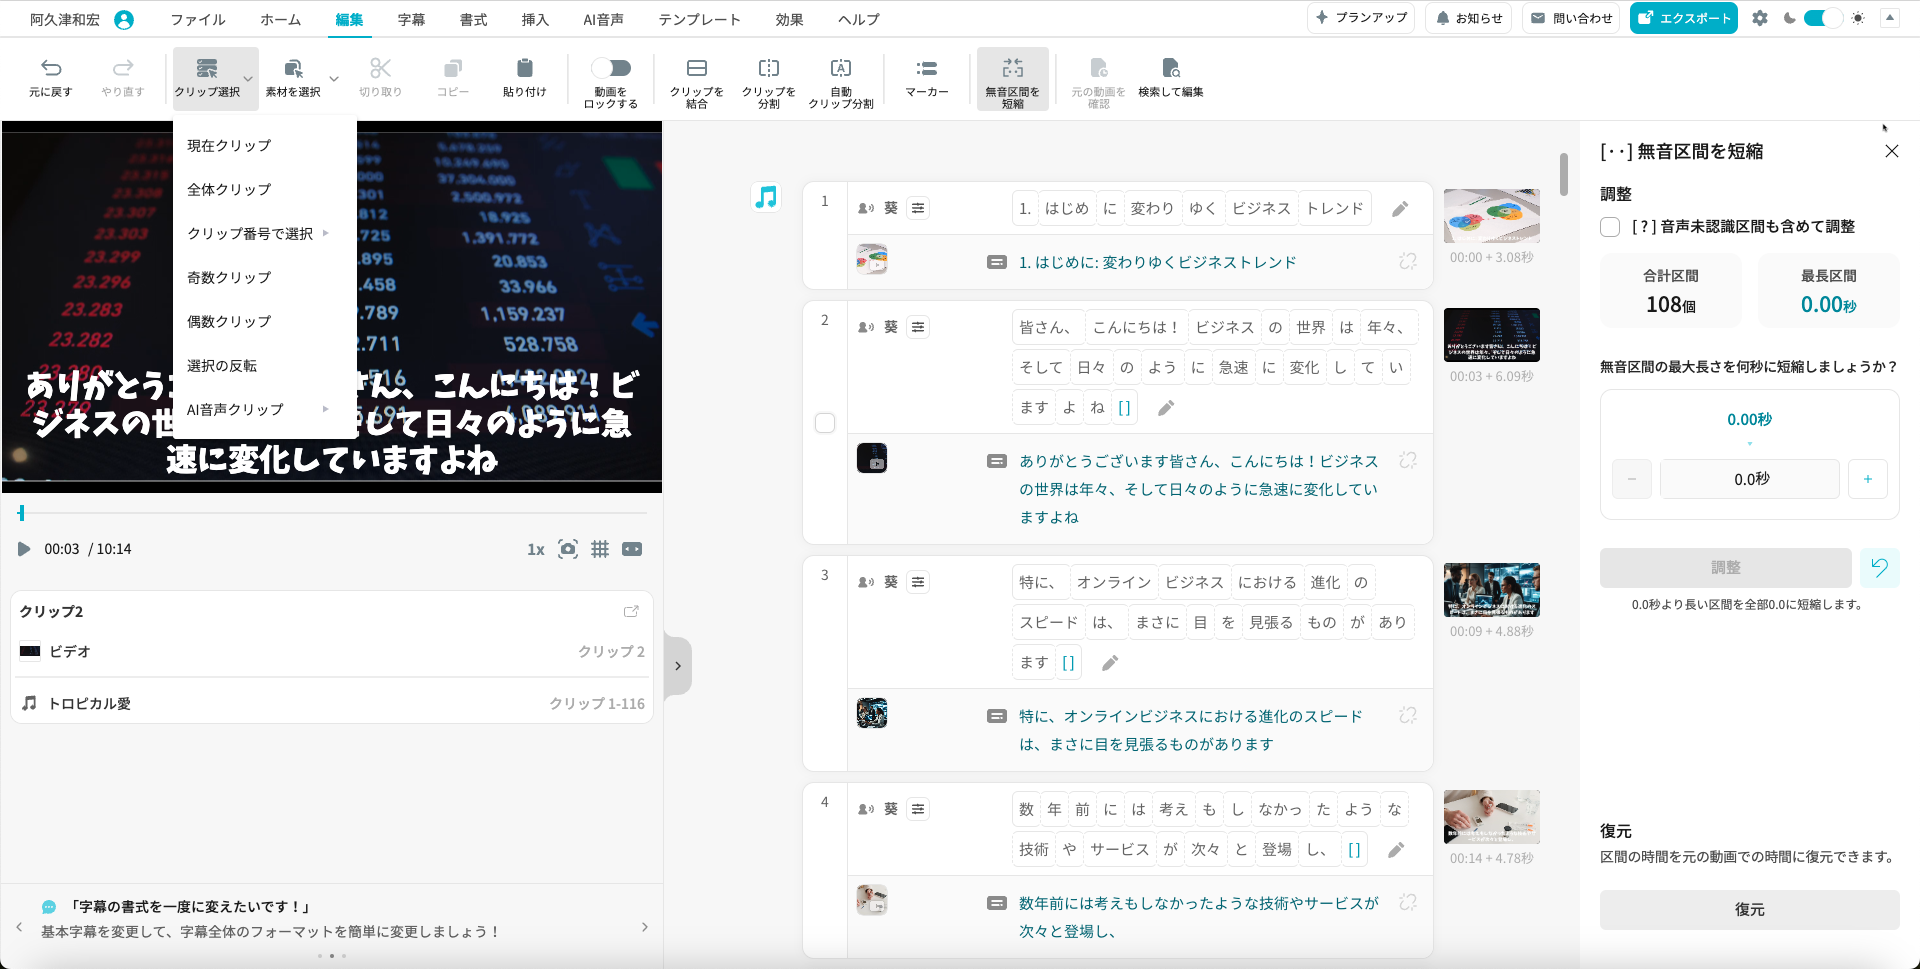This screenshot has height=969, width=1920.
Task: Click the クリップを結合 icon
Action: click(x=697, y=68)
